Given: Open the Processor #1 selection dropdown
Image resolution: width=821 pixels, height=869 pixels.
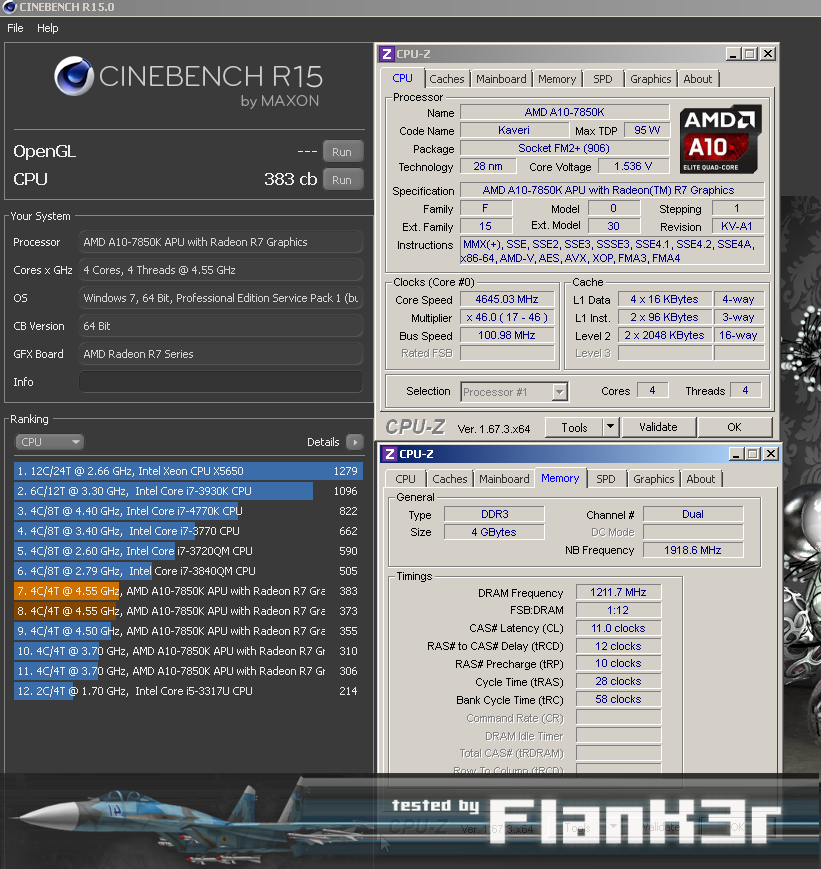Looking at the screenshot, I should (513, 392).
